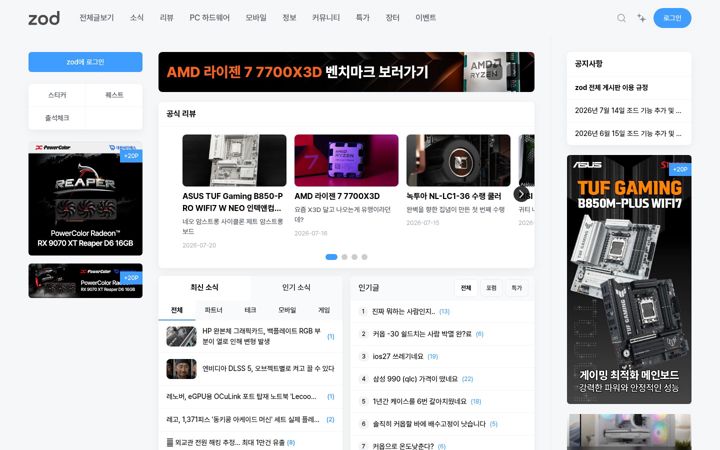720x450 pixels.
Task: Click the blue 로그인 button in header
Action: [x=672, y=18]
